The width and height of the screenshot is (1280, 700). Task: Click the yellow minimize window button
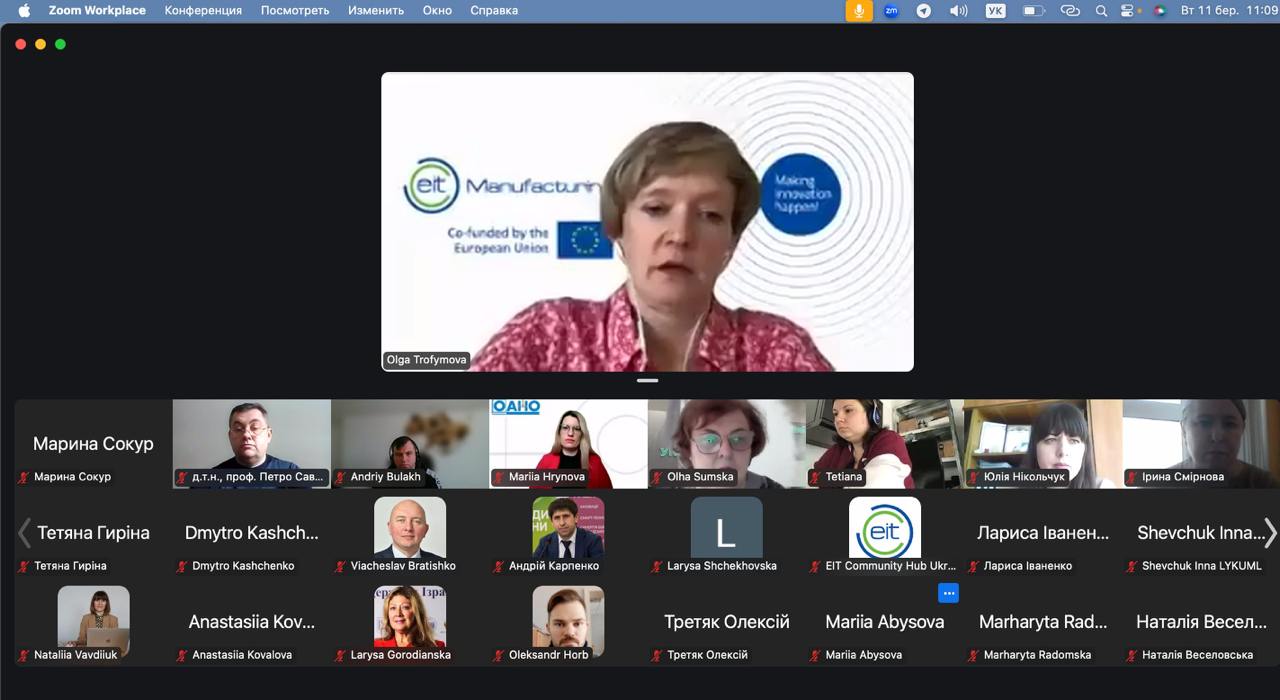coord(40,44)
